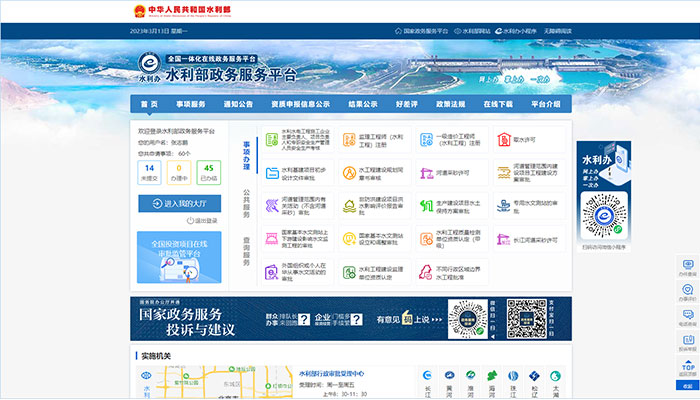Open 水工程建设规划同意书审核 orange circle icon
Image resolution: width=700 pixels, height=400 pixels.
pyautogui.click(x=349, y=173)
